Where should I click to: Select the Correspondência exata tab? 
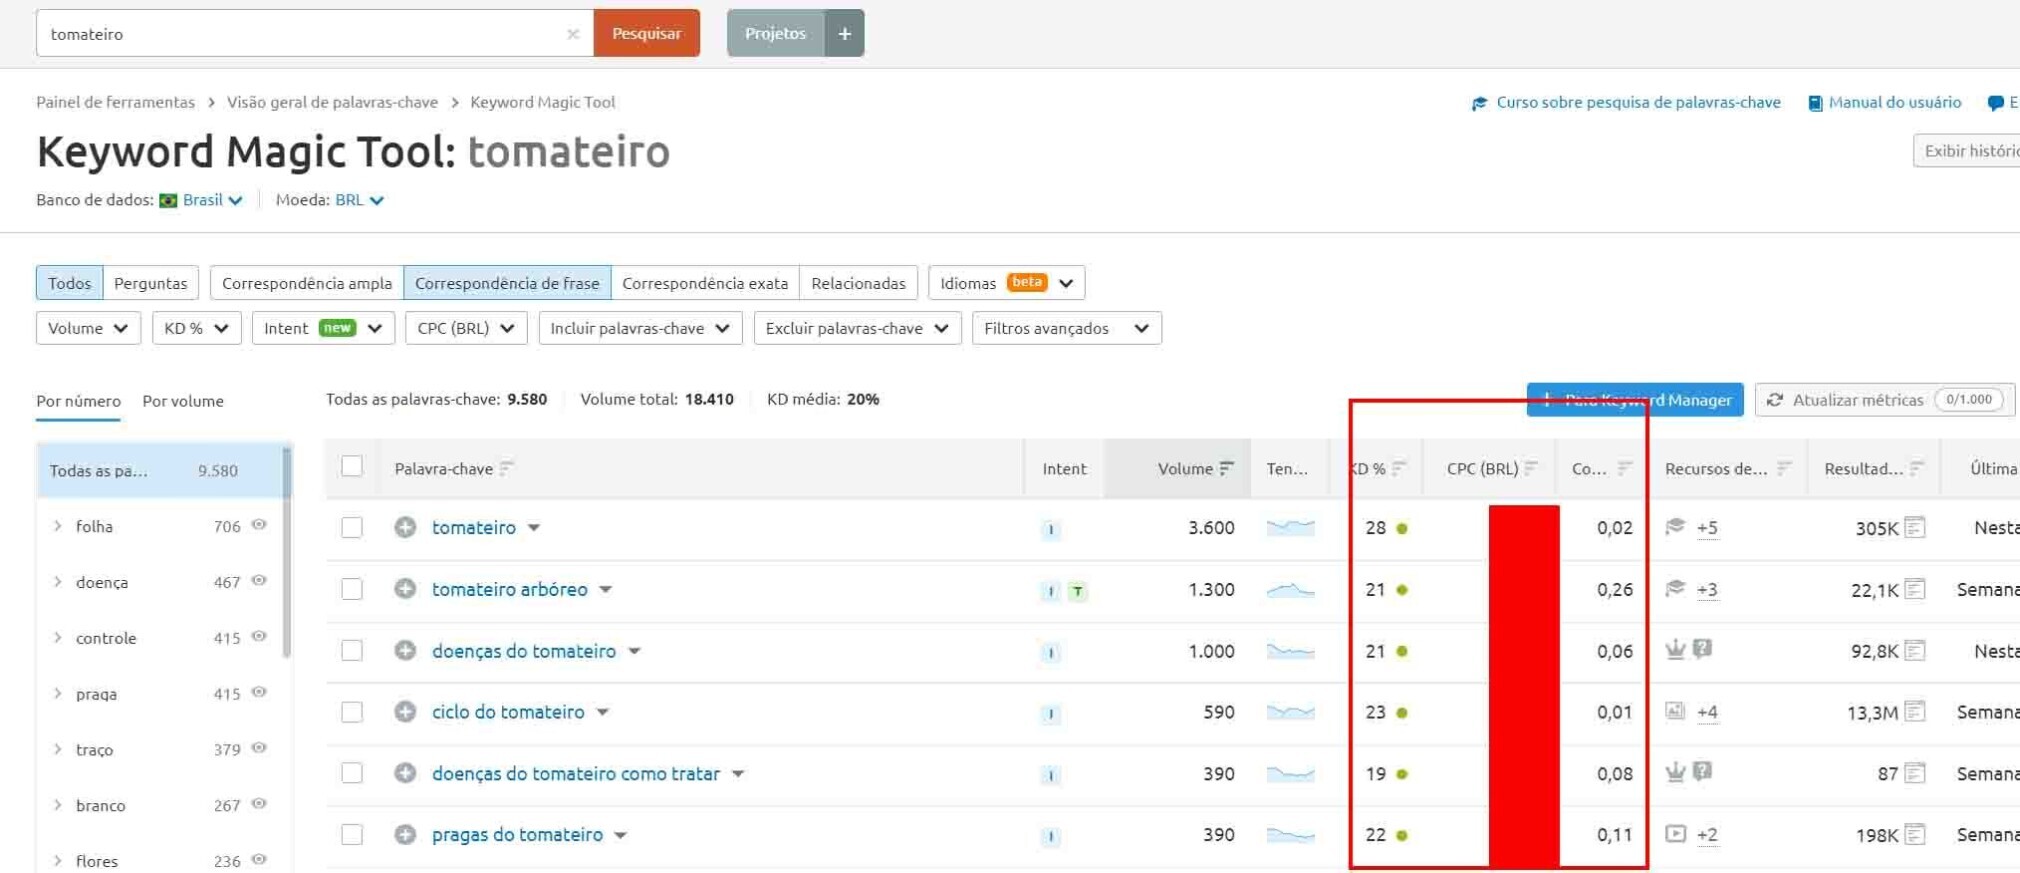coord(704,283)
